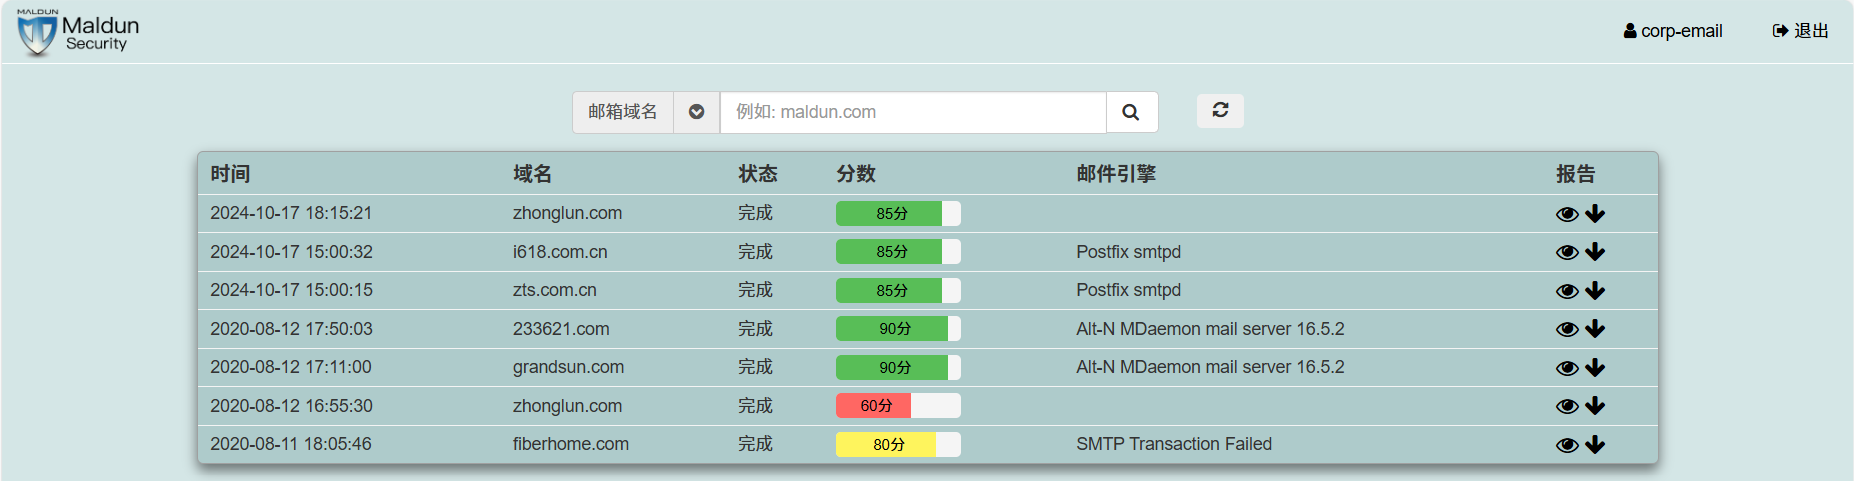Image resolution: width=1854 pixels, height=481 pixels.
Task: Click timestamp 2020-08-11 18:05:46
Action: click(291, 444)
